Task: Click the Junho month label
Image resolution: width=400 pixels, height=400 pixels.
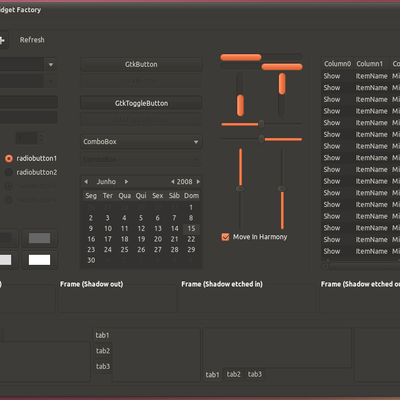Action: tap(106, 182)
